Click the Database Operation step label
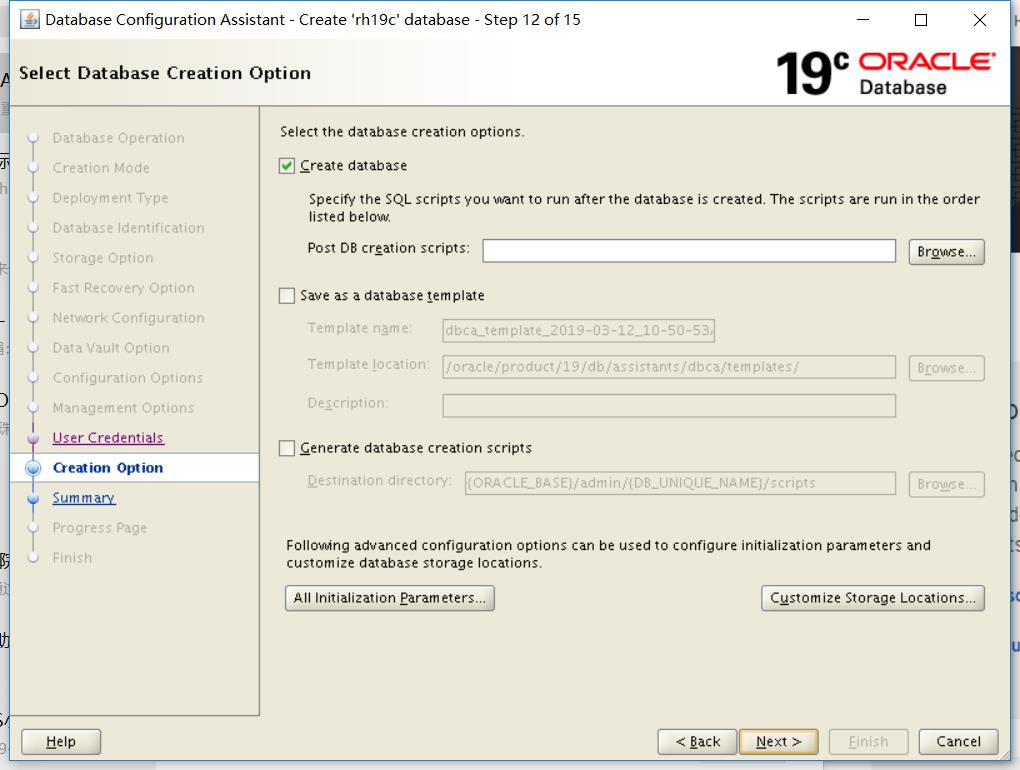This screenshot has height=770, width=1020. point(116,138)
